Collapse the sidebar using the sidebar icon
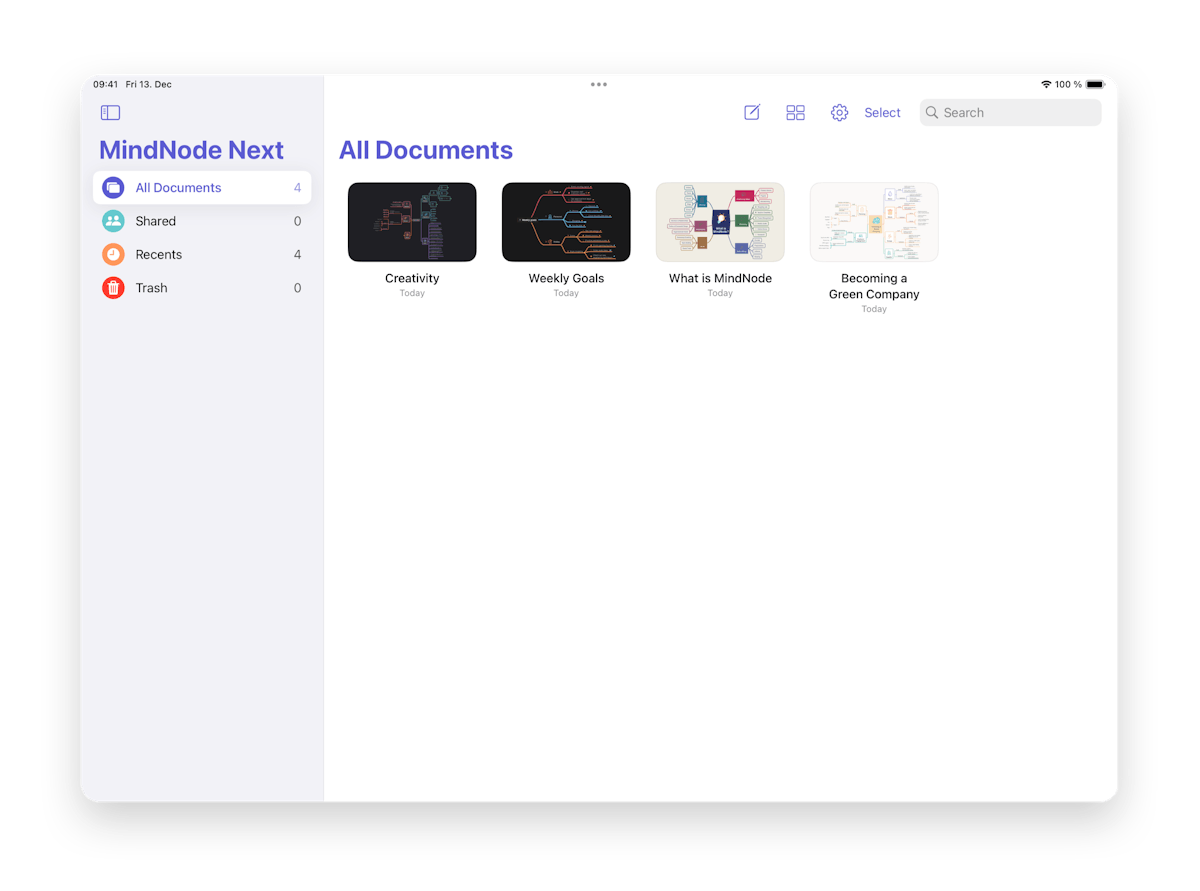The height and width of the screenshot is (891, 1200). click(x=110, y=112)
